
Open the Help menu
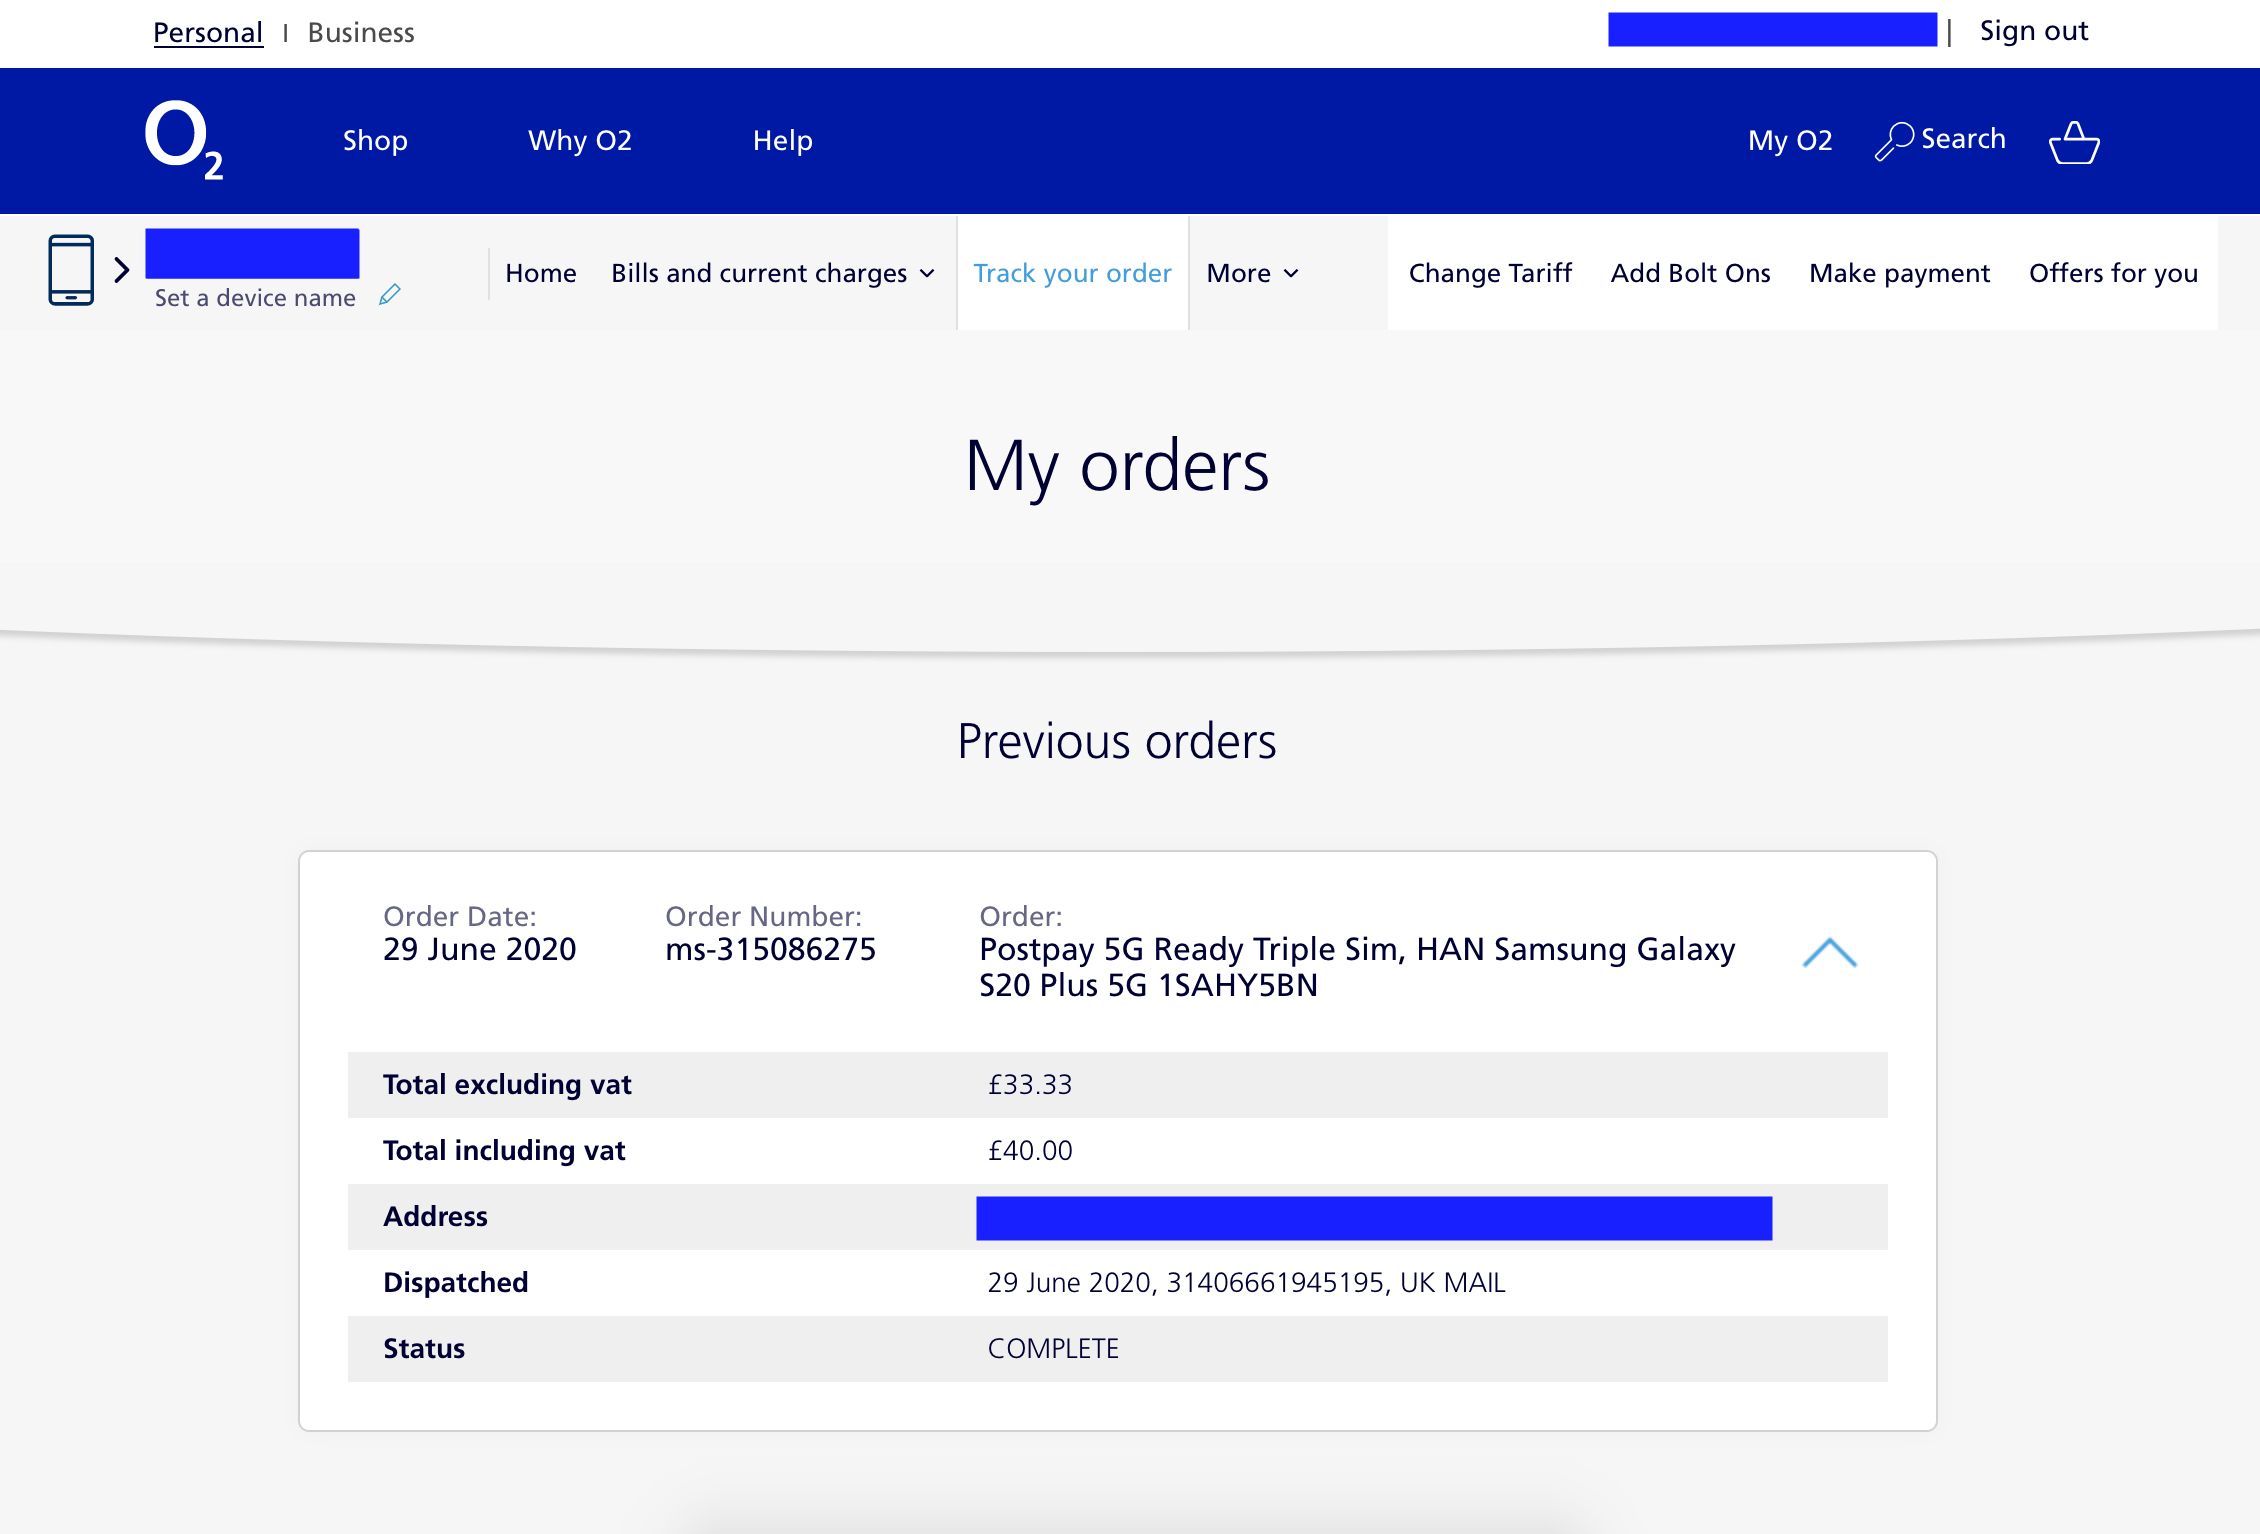tap(782, 140)
